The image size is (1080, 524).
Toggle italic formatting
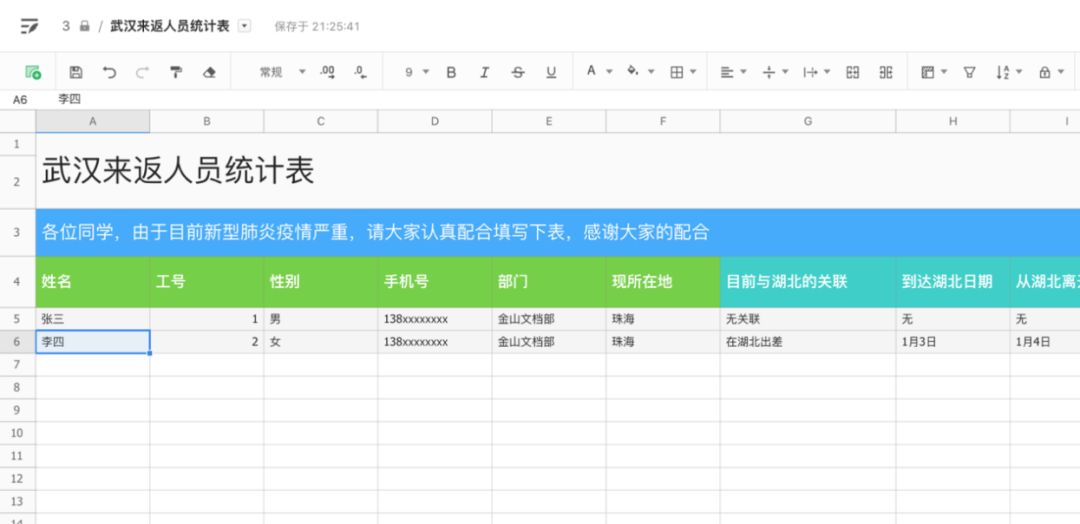click(484, 72)
